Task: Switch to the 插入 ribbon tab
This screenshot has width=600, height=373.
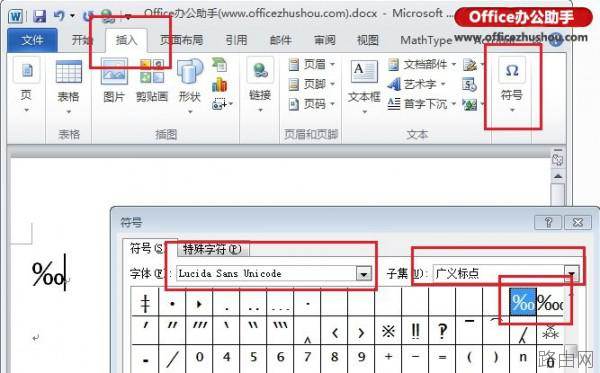Action: 126,40
